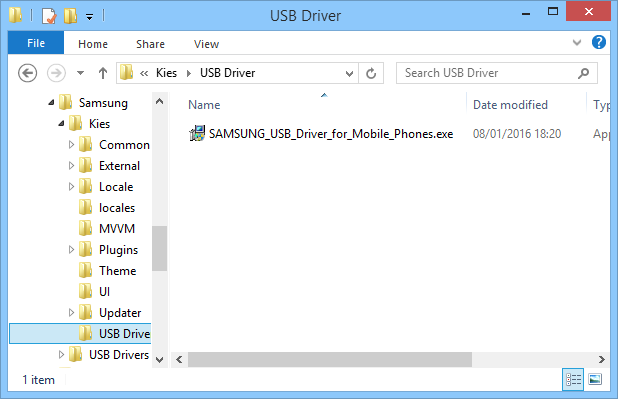The image size is (618, 399).
Task: Click the Search USB Driver field
Action: tap(497, 73)
